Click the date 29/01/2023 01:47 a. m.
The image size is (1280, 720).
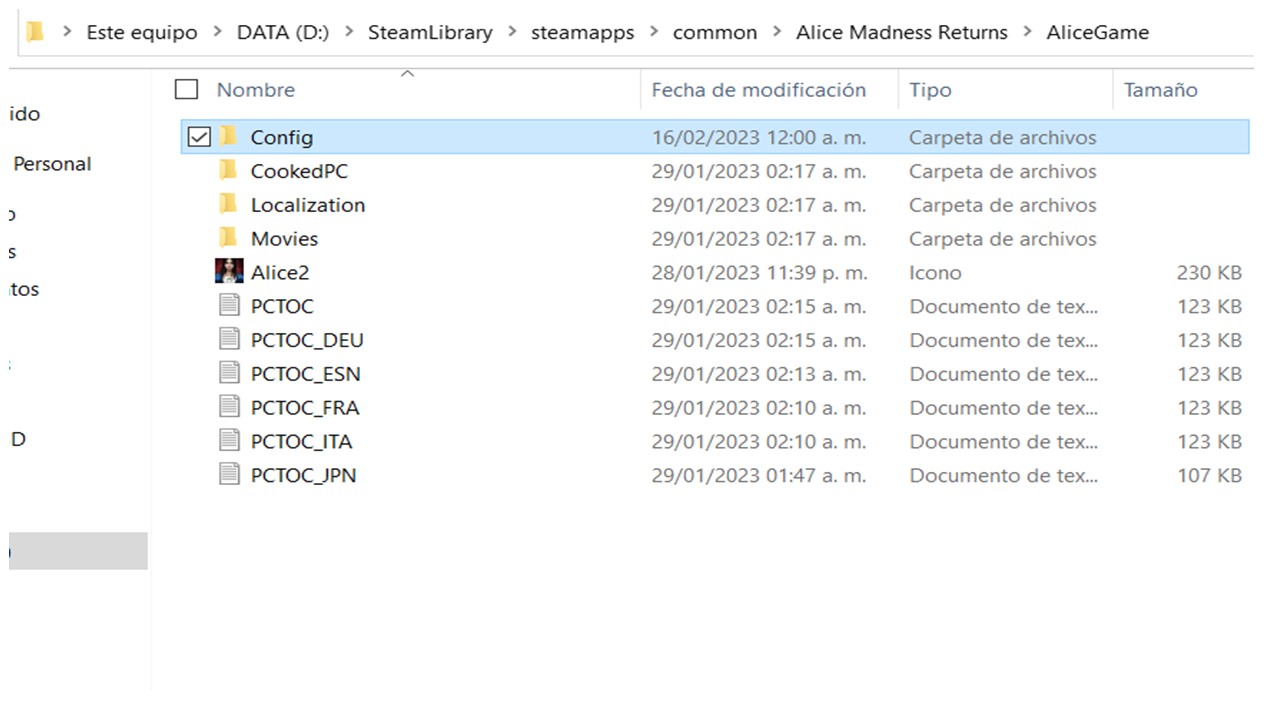759,476
